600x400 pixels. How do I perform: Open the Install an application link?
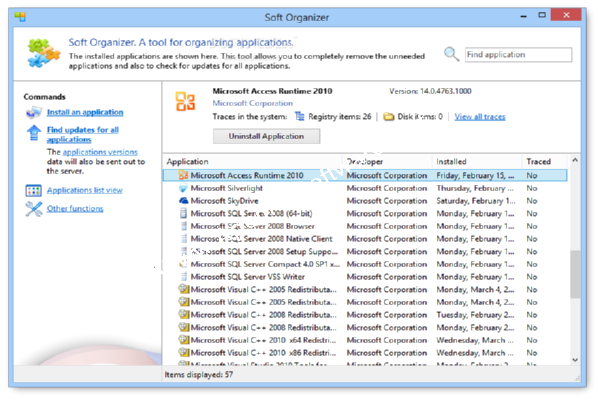click(x=85, y=112)
